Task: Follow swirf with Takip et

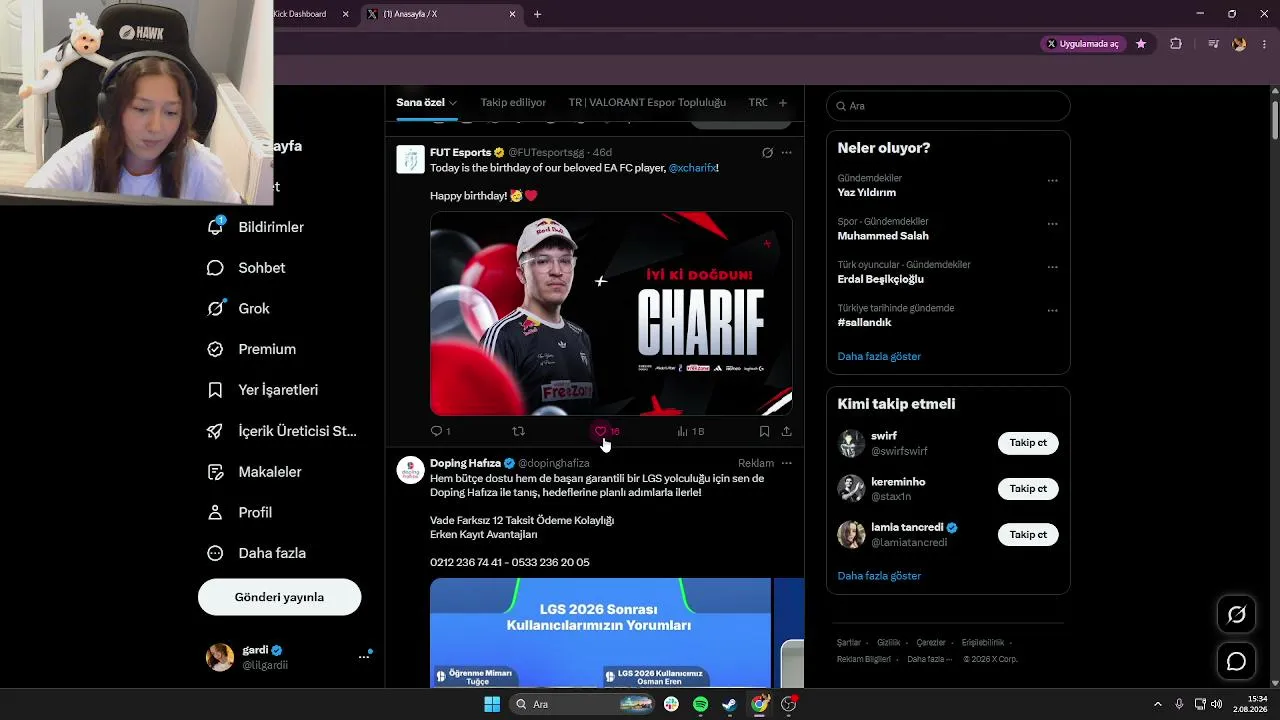Action: coord(1028,443)
